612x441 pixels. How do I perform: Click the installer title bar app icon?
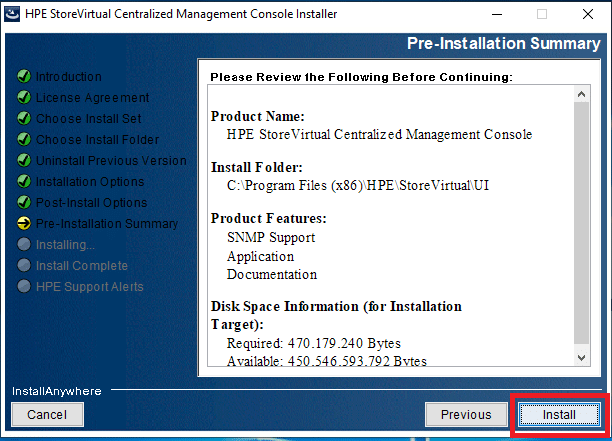12,14
